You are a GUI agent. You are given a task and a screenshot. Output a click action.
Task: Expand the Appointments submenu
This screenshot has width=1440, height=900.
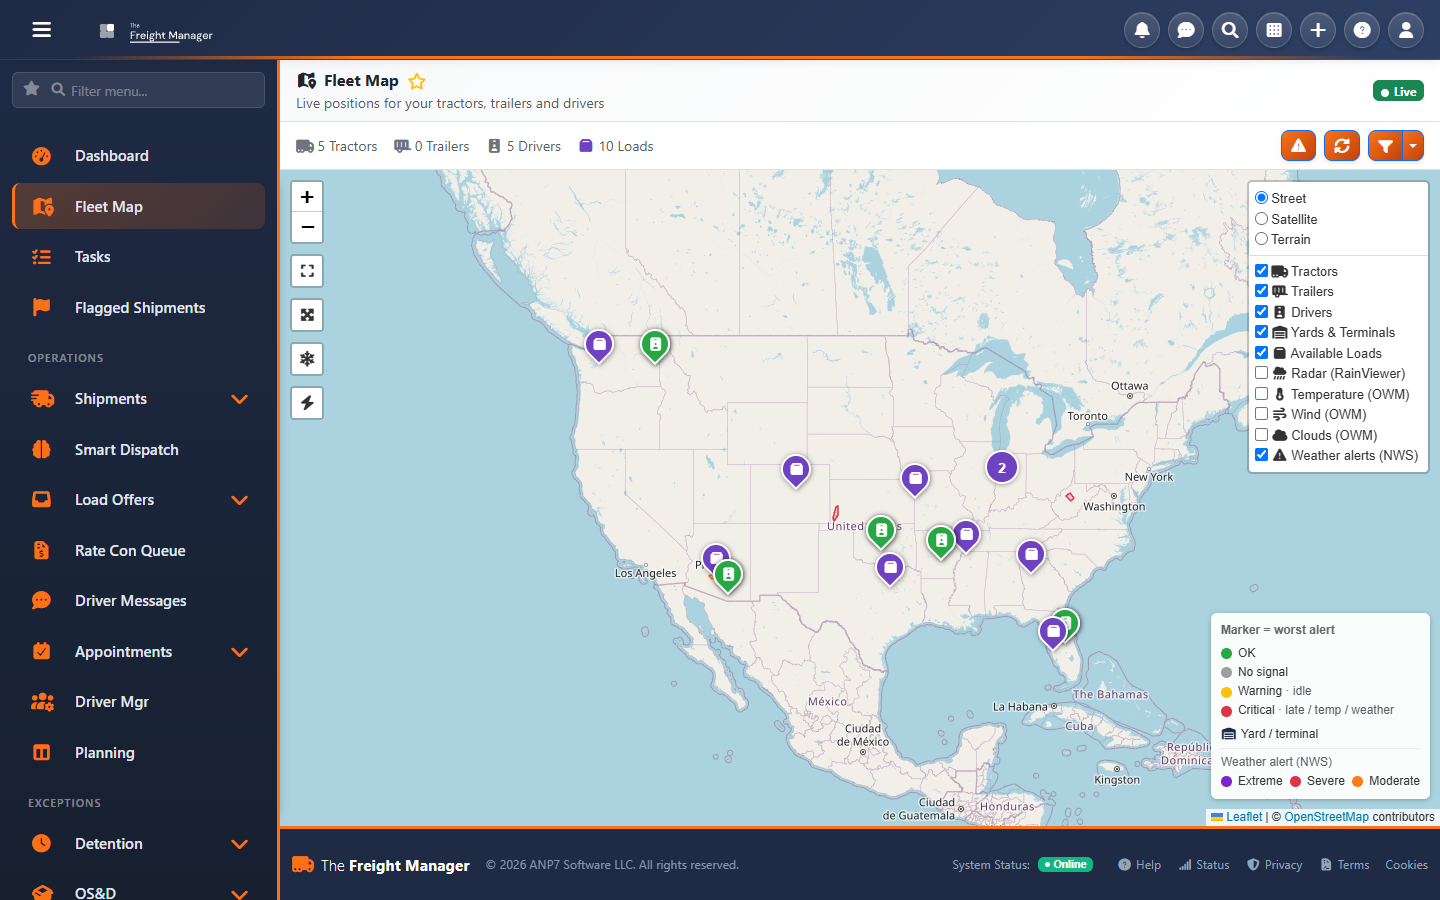point(240,652)
